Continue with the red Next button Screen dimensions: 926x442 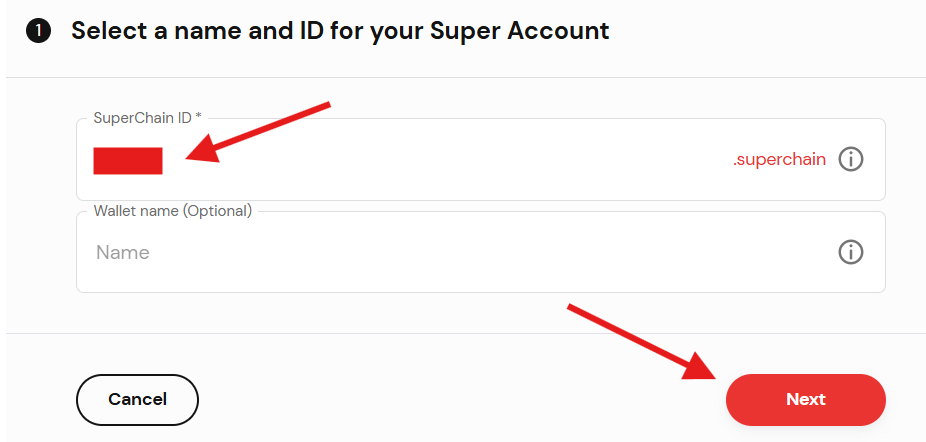point(806,399)
